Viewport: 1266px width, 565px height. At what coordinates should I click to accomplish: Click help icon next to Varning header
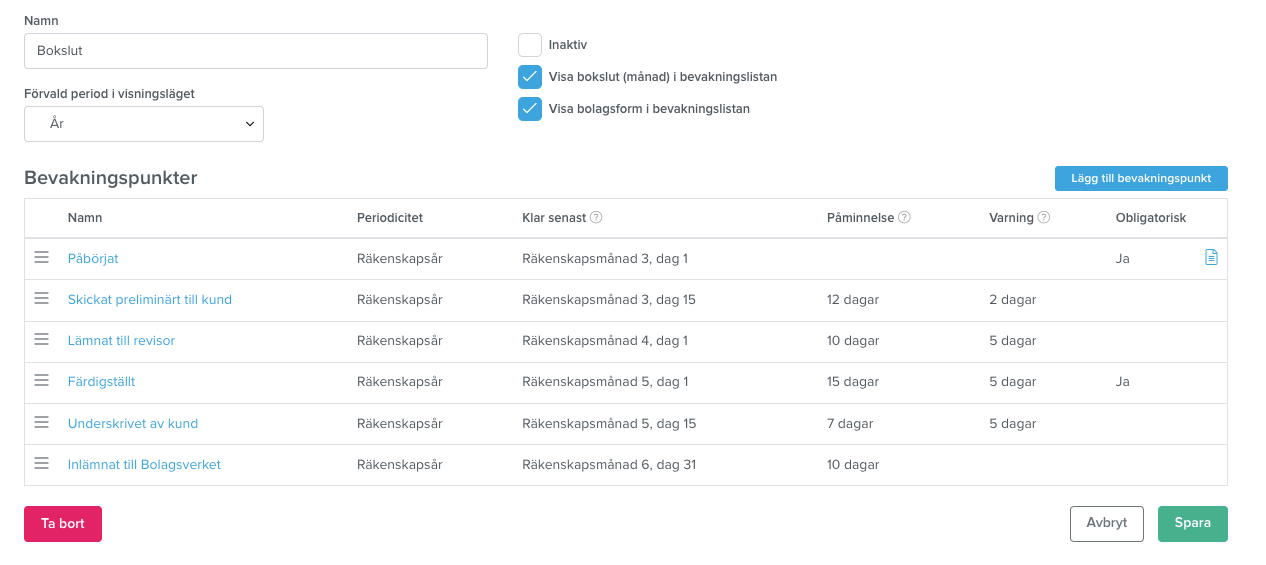pyautogui.click(x=1044, y=218)
